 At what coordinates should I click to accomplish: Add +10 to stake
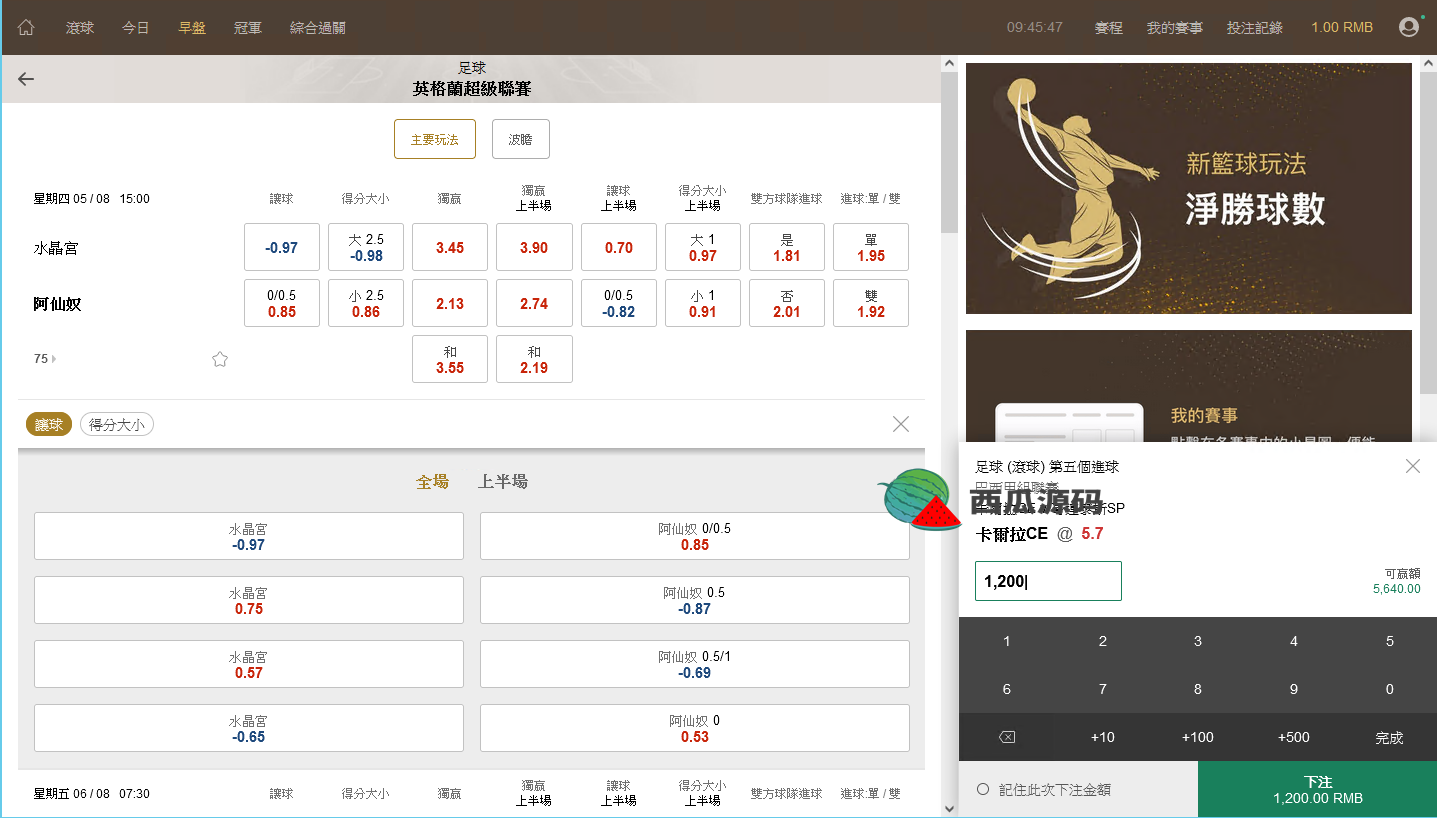pos(1102,737)
